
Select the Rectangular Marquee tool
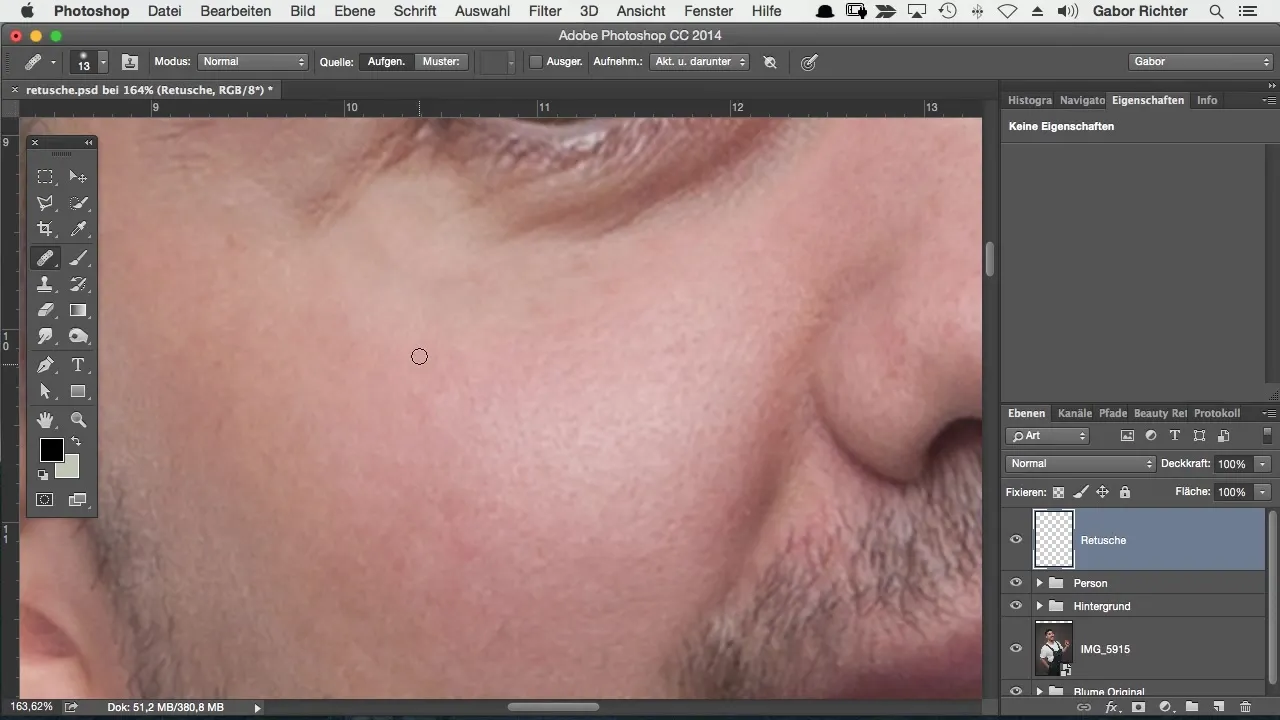(x=45, y=177)
